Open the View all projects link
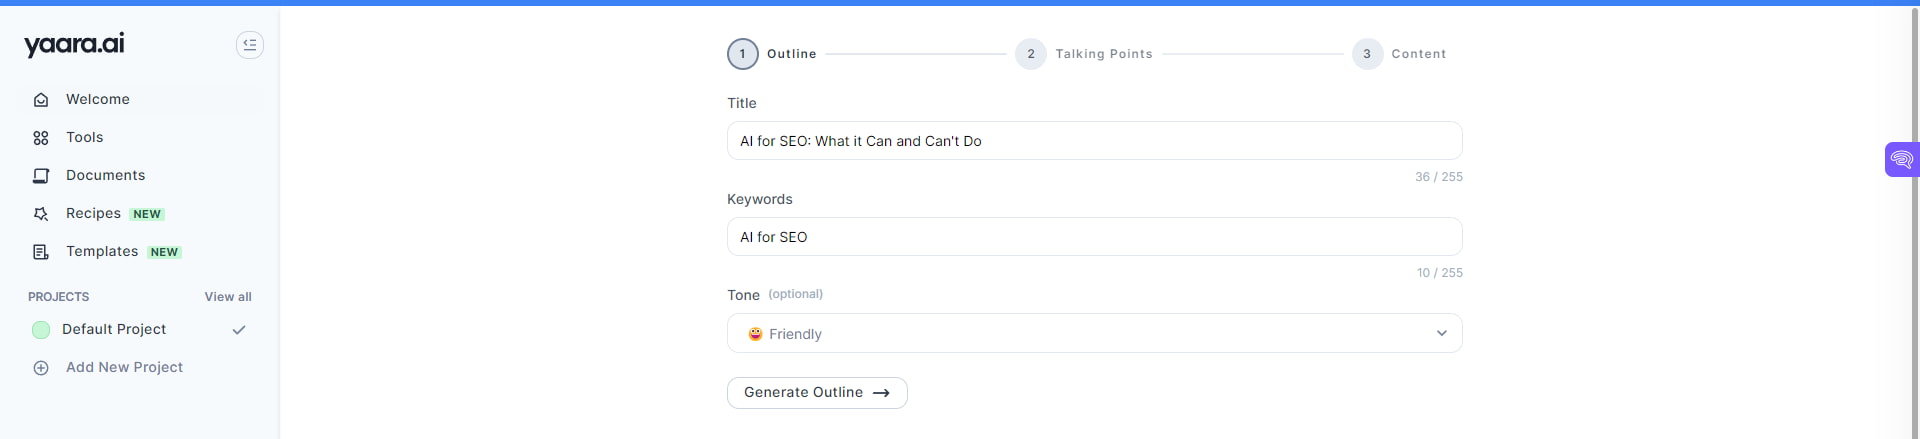 coord(228,297)
